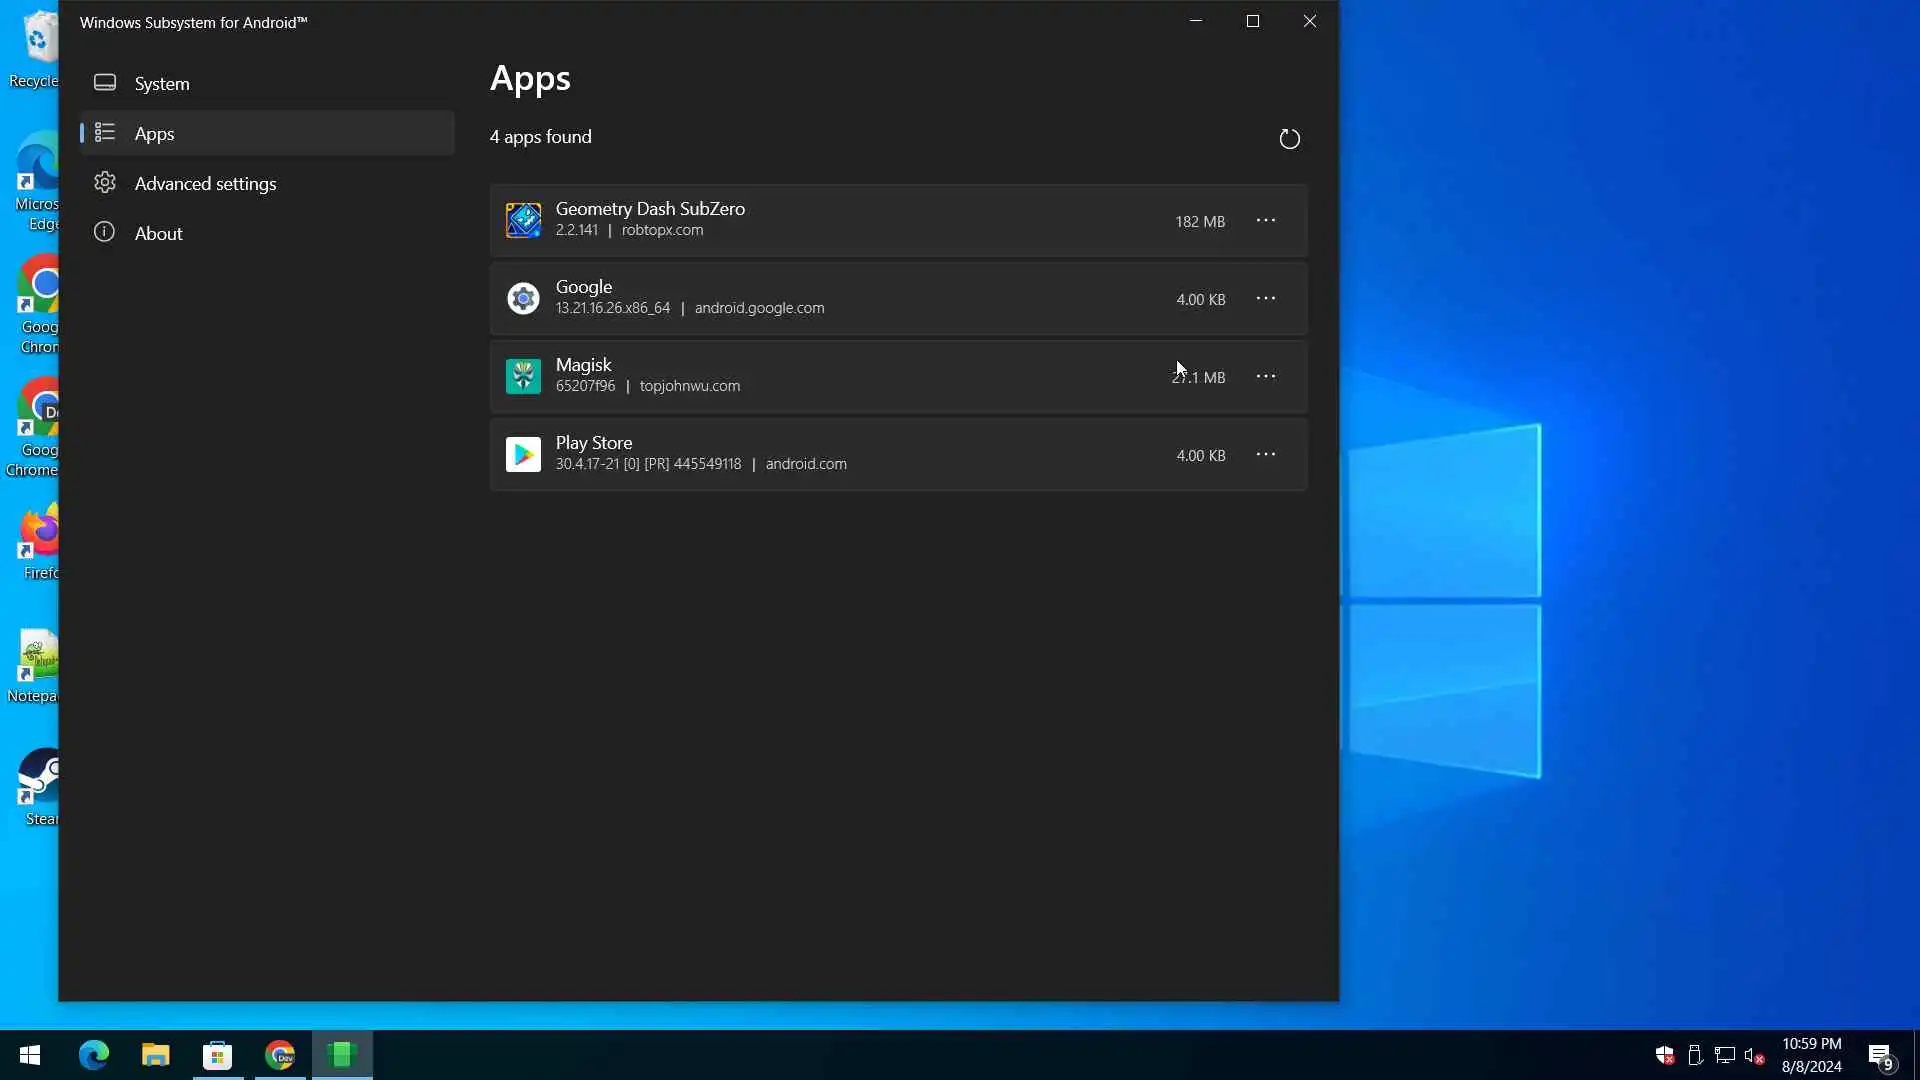This screenshot has height=1080, width=1920.
Task: Click the Geometry Dash SubZero app icon
Action: (x=523, y=220)
